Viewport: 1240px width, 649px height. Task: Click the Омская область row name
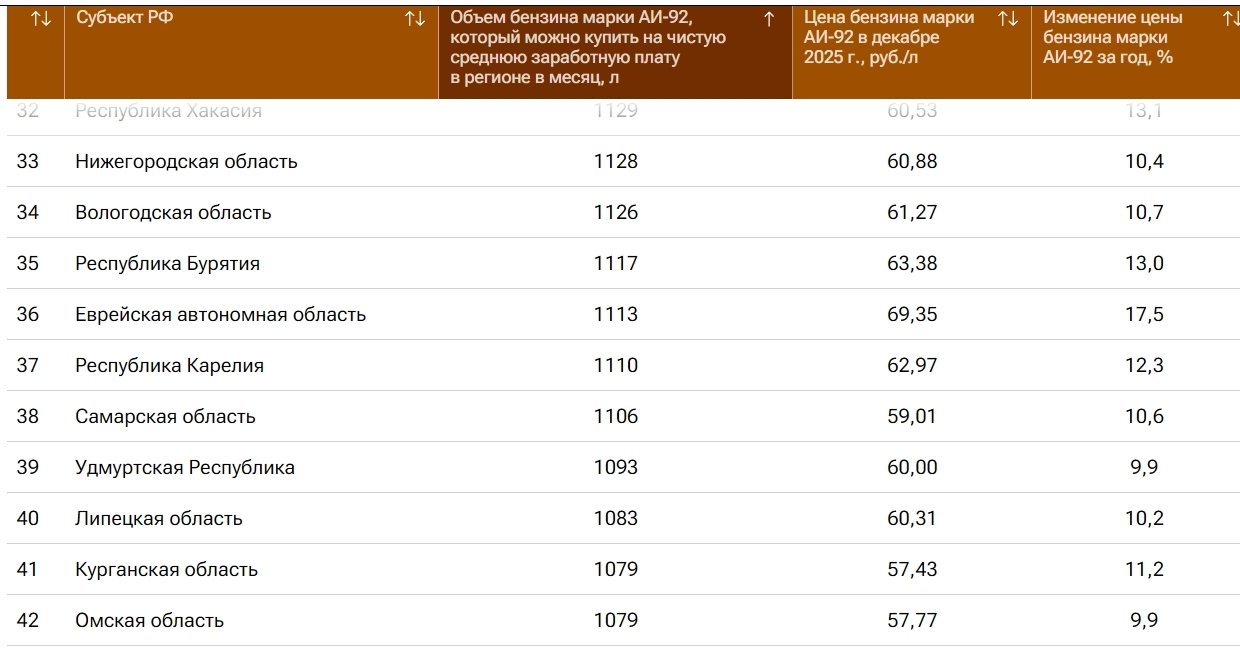pyautogui.click(x=149, y=621)
